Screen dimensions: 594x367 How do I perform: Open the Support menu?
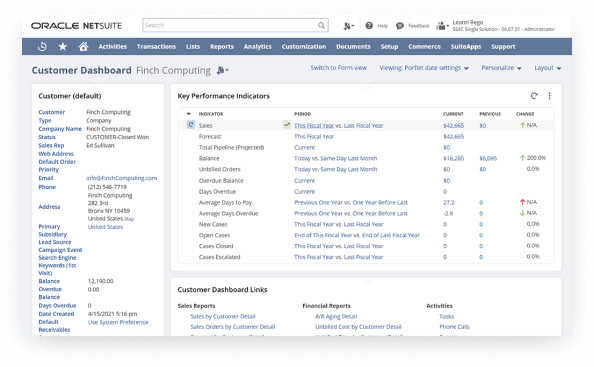coord(503,47)
